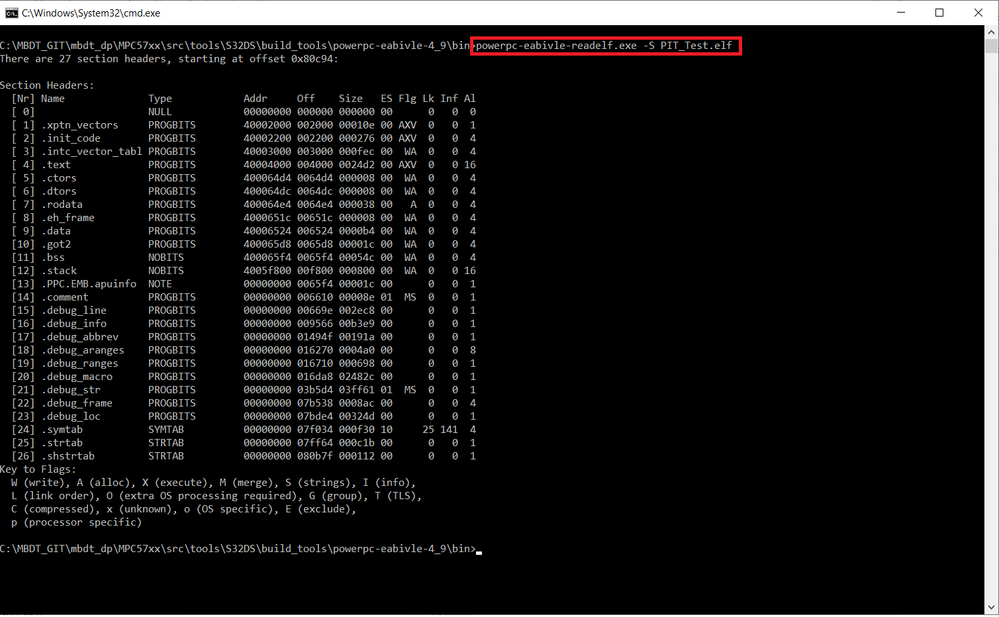This screenshot has width=999, height=617.
Task: Click the size '03ff61' of .debug_str
Action: [356, 390]
